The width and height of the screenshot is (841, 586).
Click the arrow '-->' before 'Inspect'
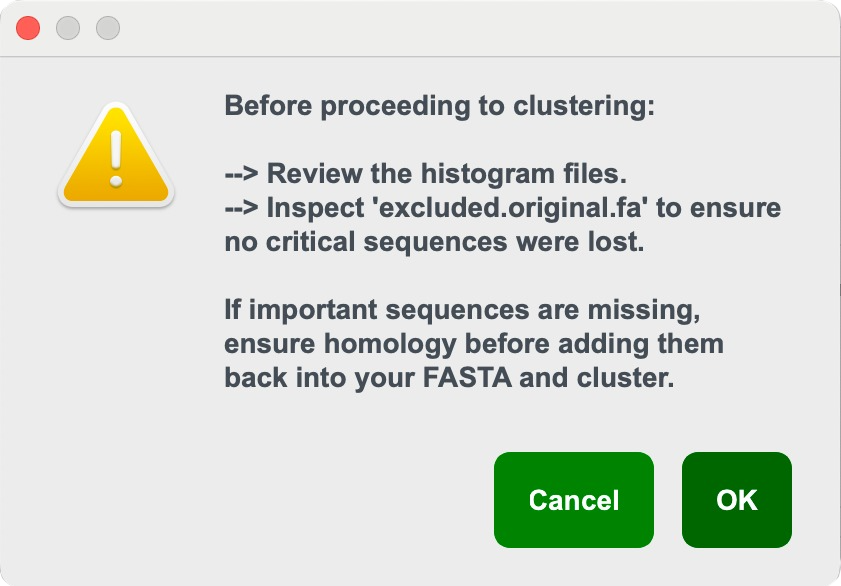[x=243, y=207]
